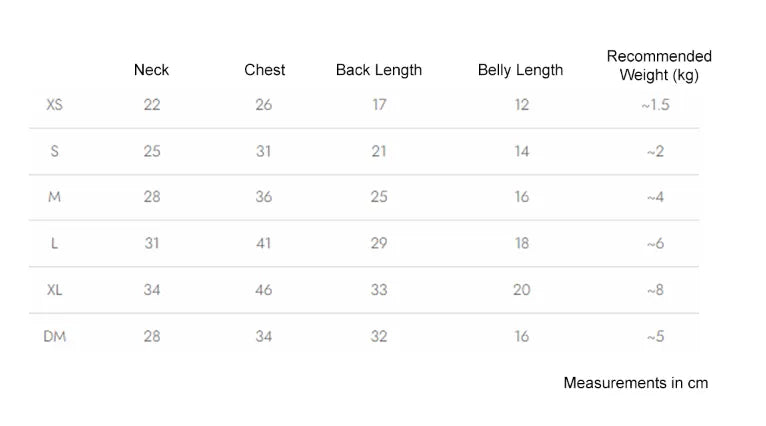The width and height of the screenshot is (766, 426).
Task: Click the DM recommended weight ~5
Action: tap(655, 337)
